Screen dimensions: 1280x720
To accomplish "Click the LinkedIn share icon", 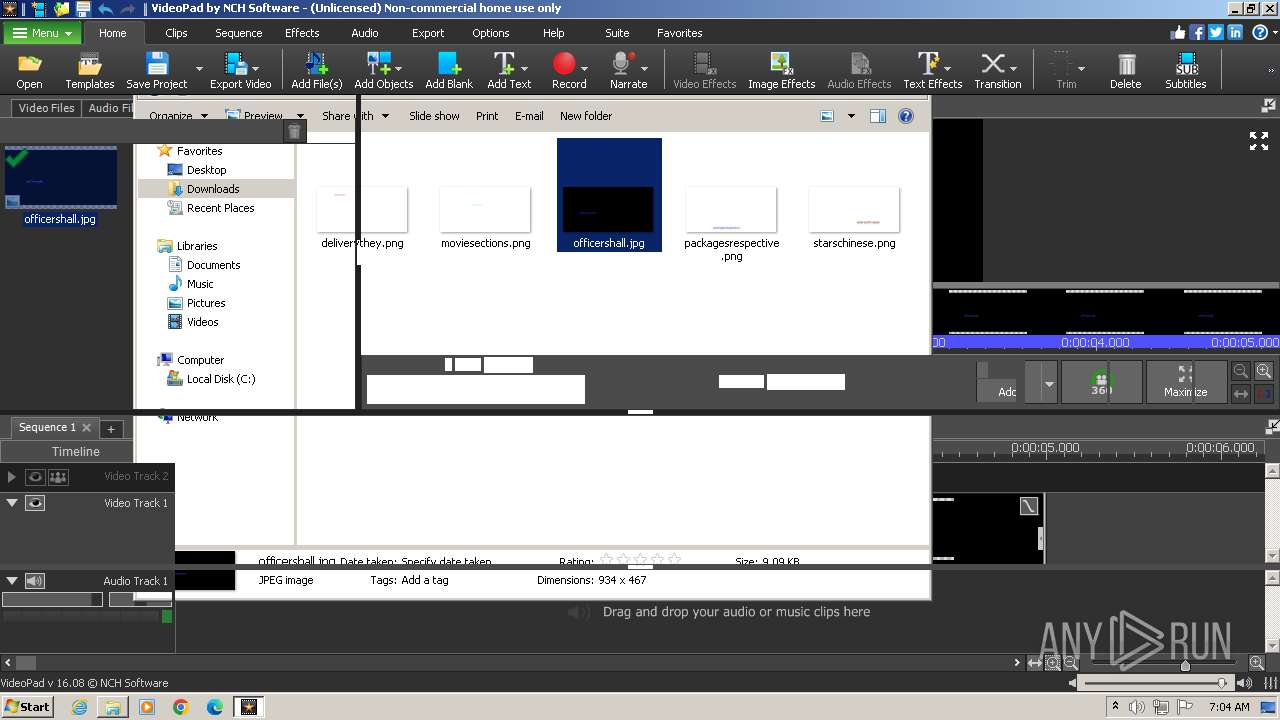I will (1235, 33).
